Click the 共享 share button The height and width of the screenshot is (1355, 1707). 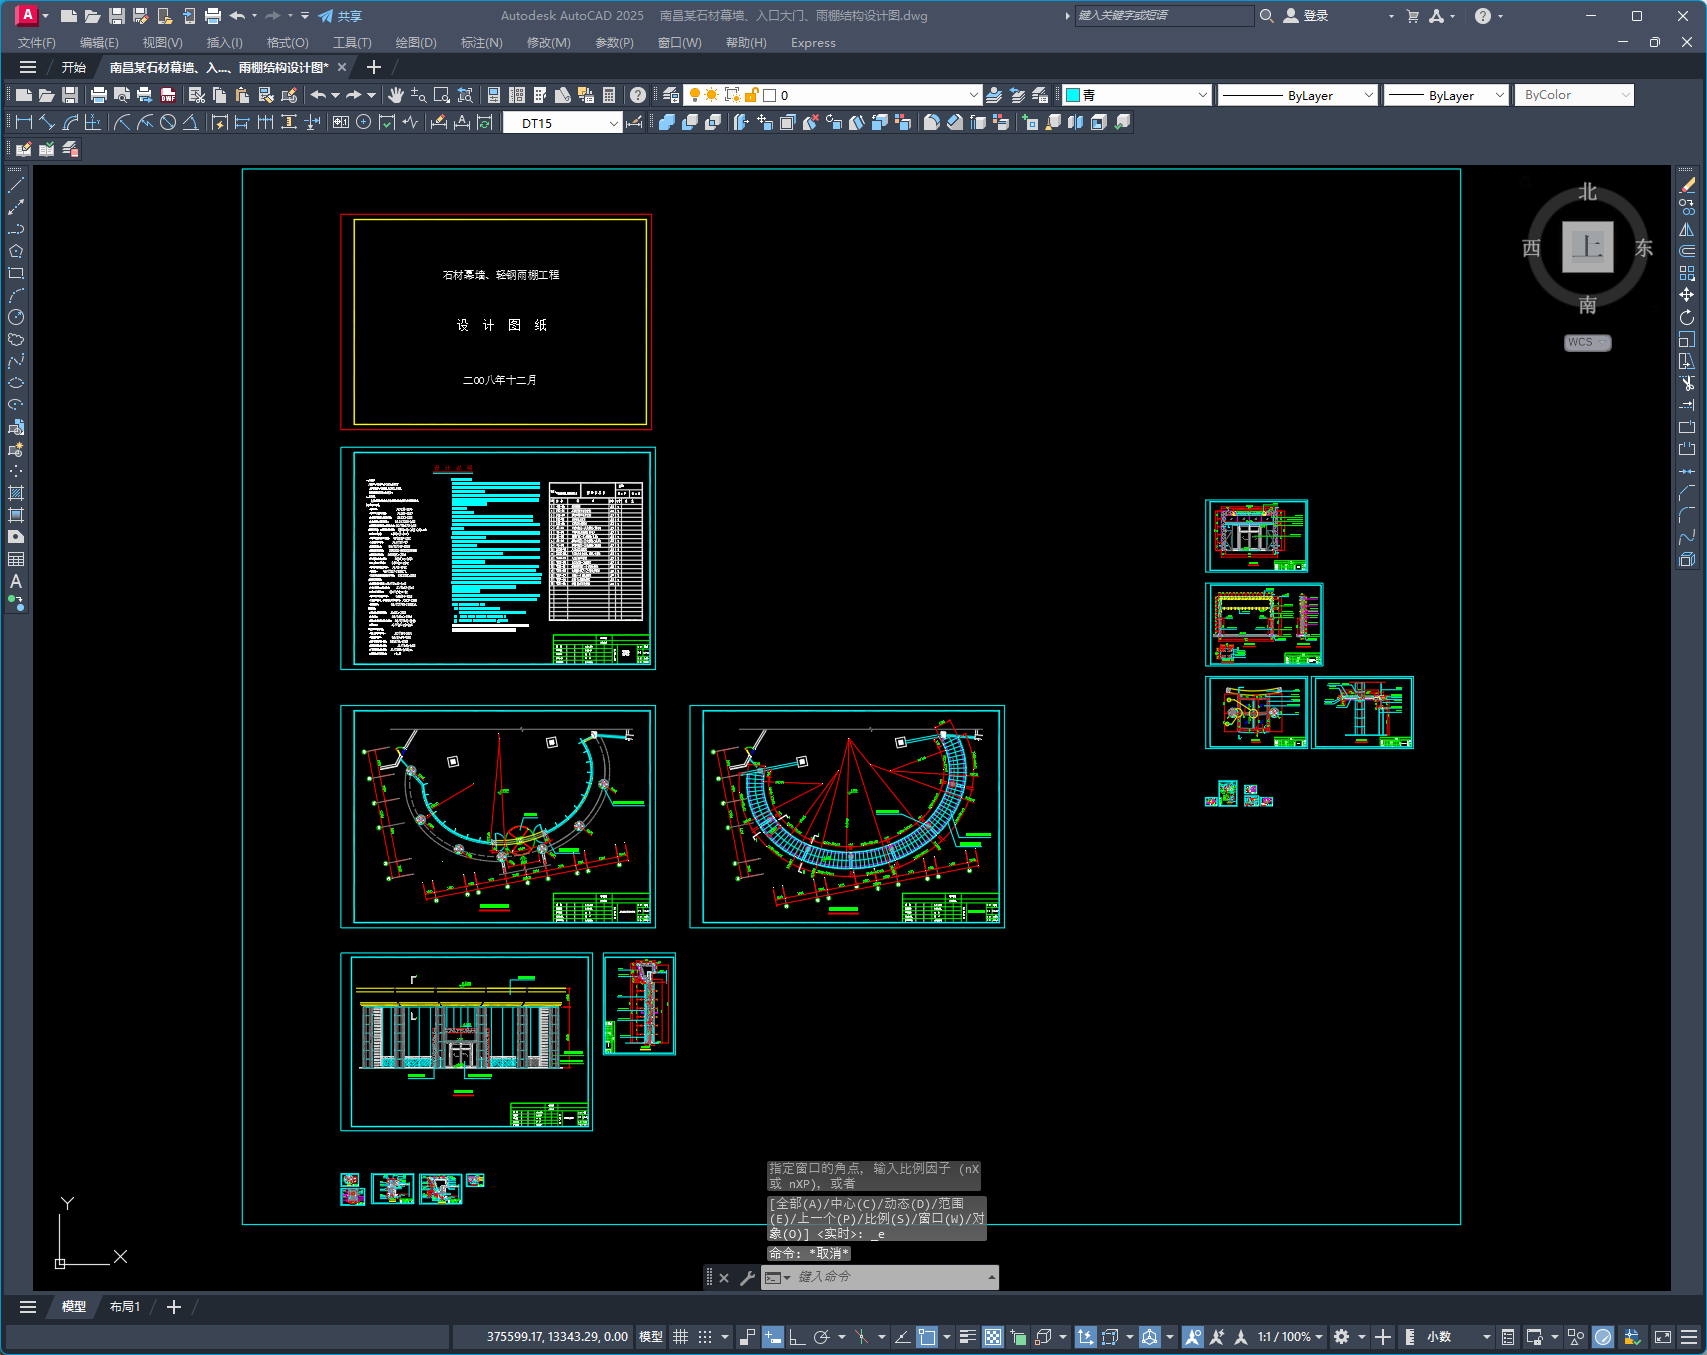[340, 16]
